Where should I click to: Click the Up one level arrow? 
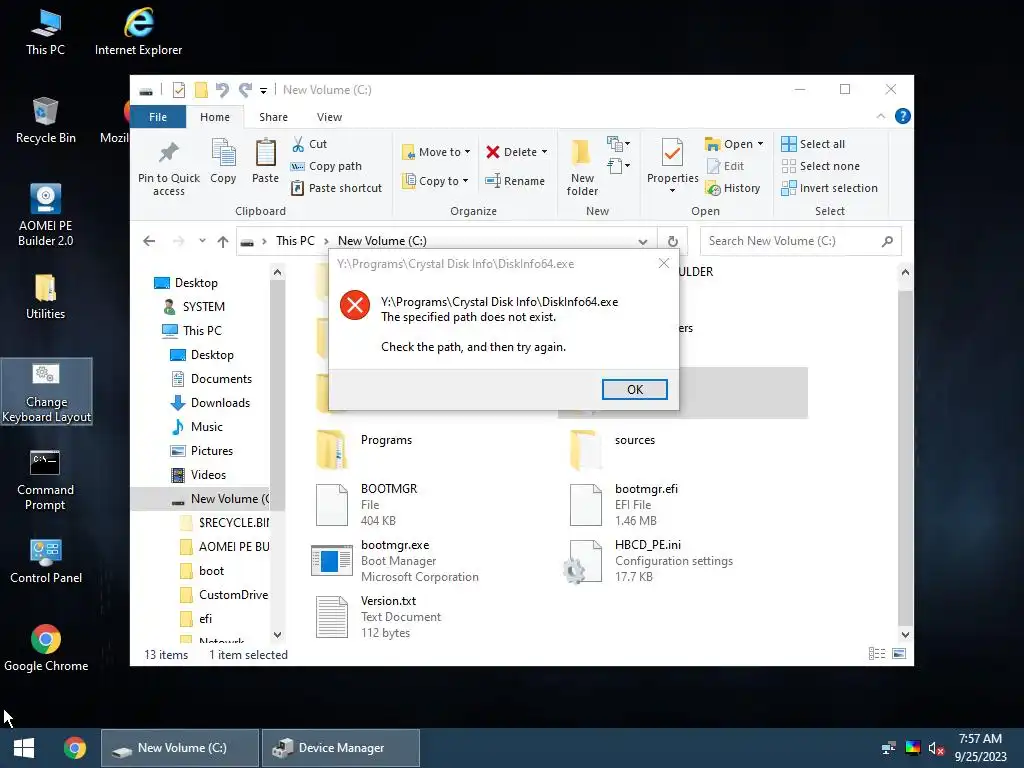coord(223,241)
